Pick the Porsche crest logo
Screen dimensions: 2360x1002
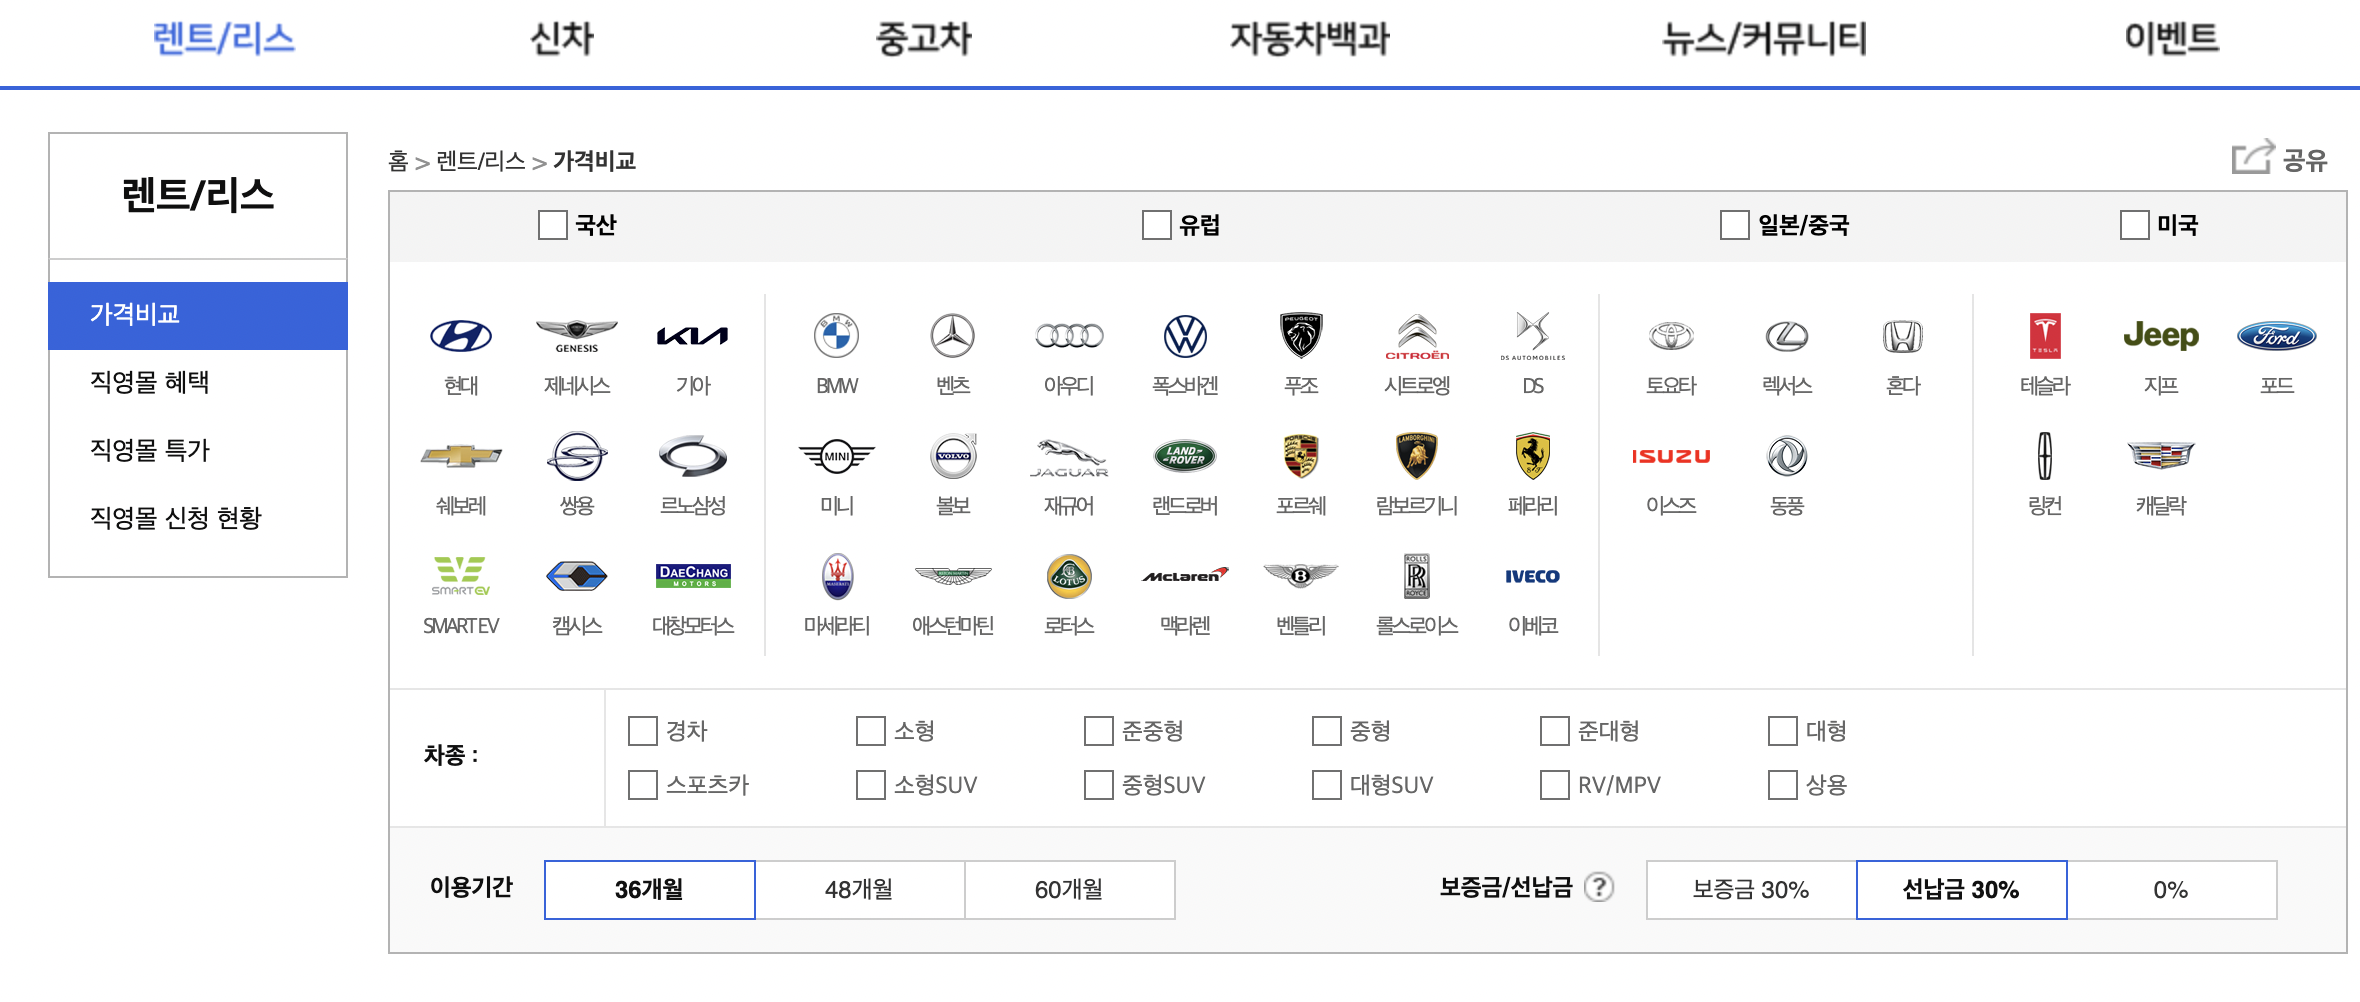(1301, 456)
